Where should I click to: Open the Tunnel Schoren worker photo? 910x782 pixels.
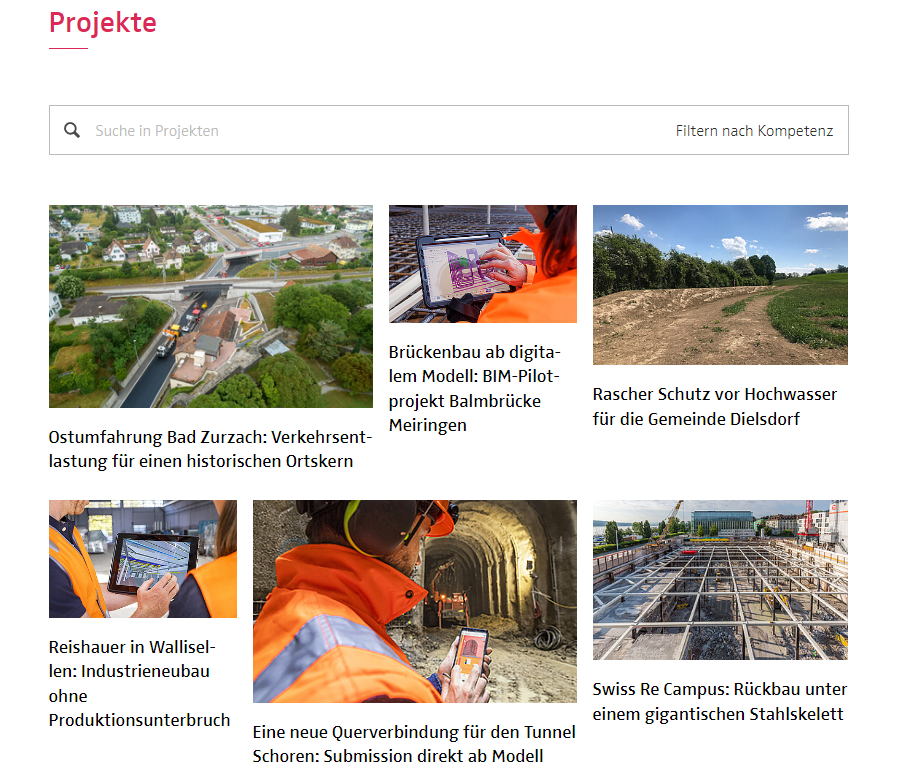[x=414, y=601]
